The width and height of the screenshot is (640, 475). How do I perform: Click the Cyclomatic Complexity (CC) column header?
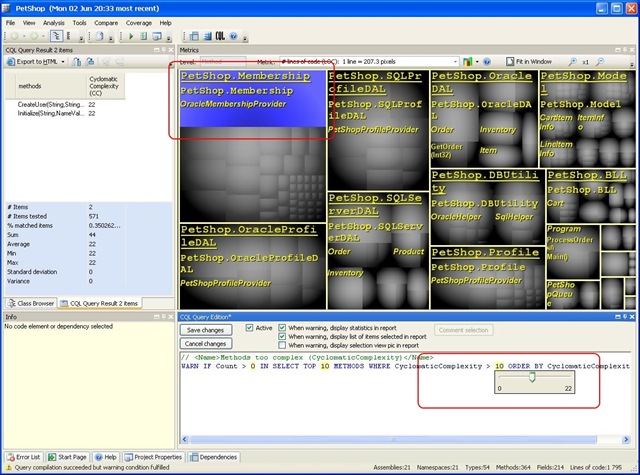[x=105, y=86]
